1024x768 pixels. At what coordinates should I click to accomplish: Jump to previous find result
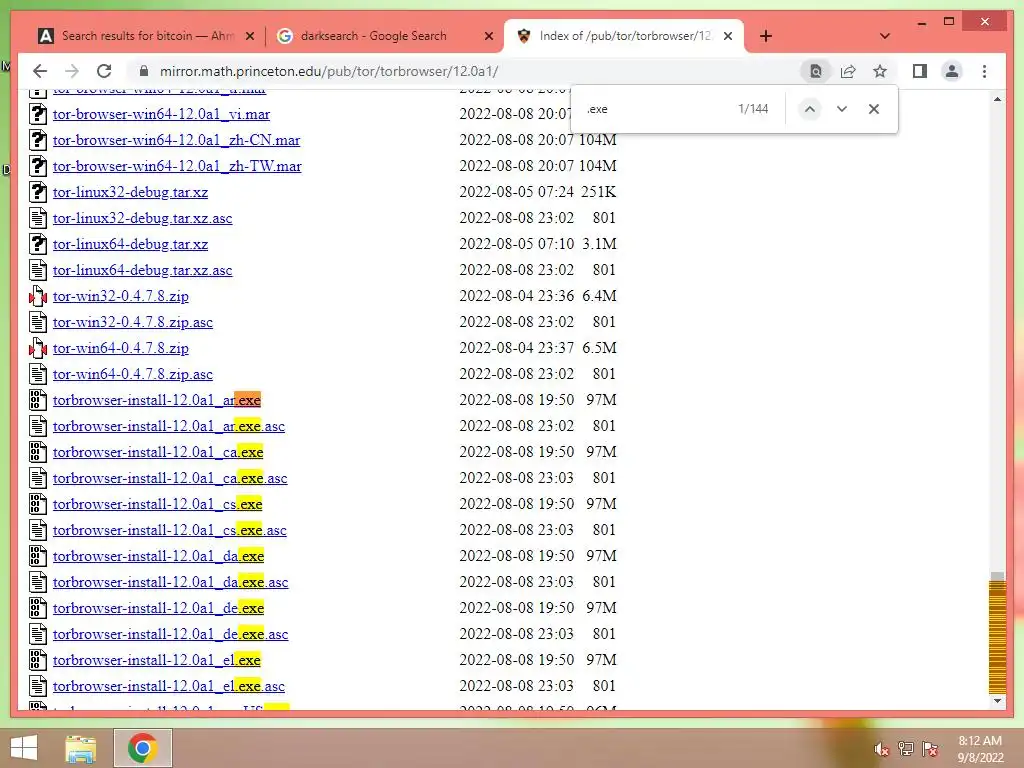point(809,109)
